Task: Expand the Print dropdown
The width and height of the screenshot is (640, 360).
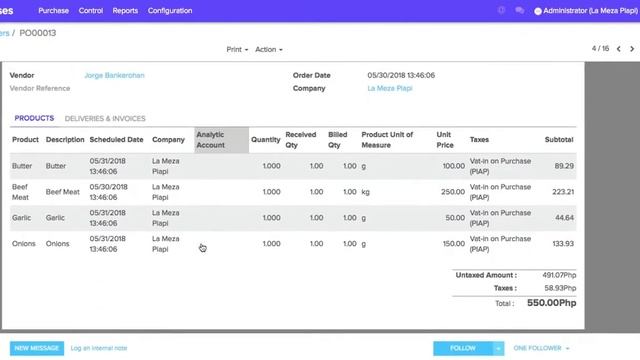Action: coord(237,49)
